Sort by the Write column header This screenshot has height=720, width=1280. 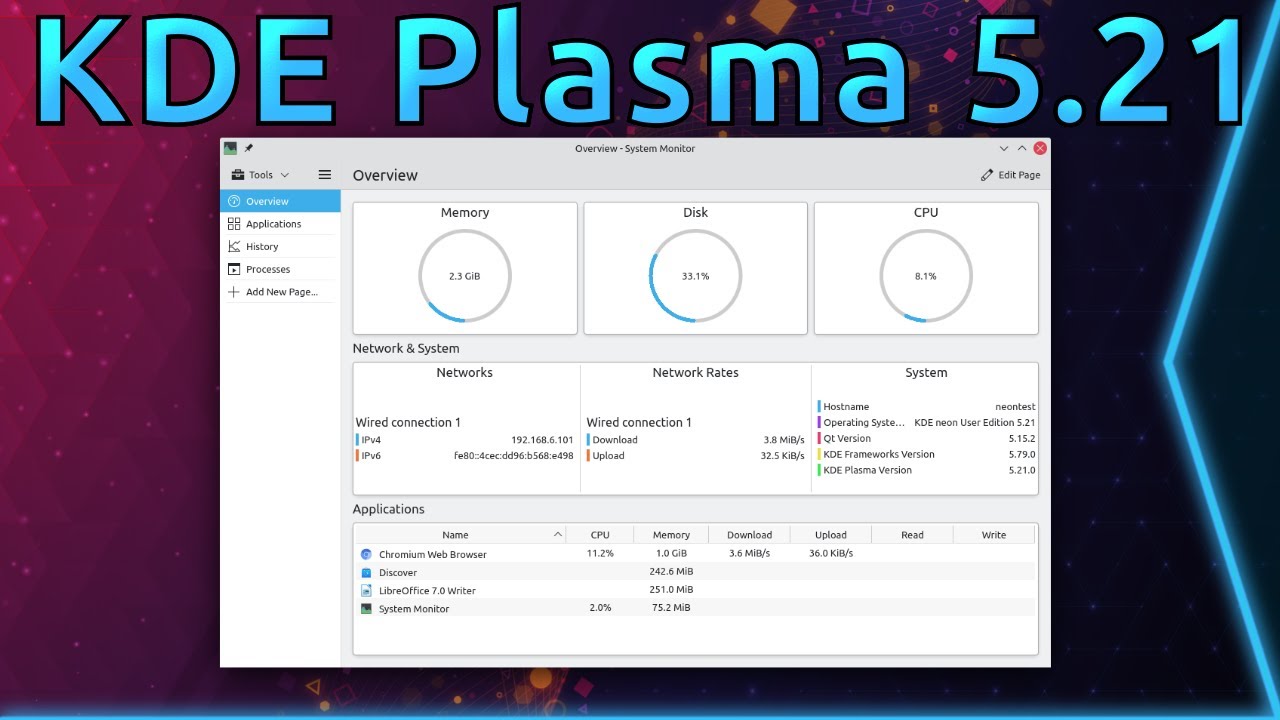pos(994,535)
